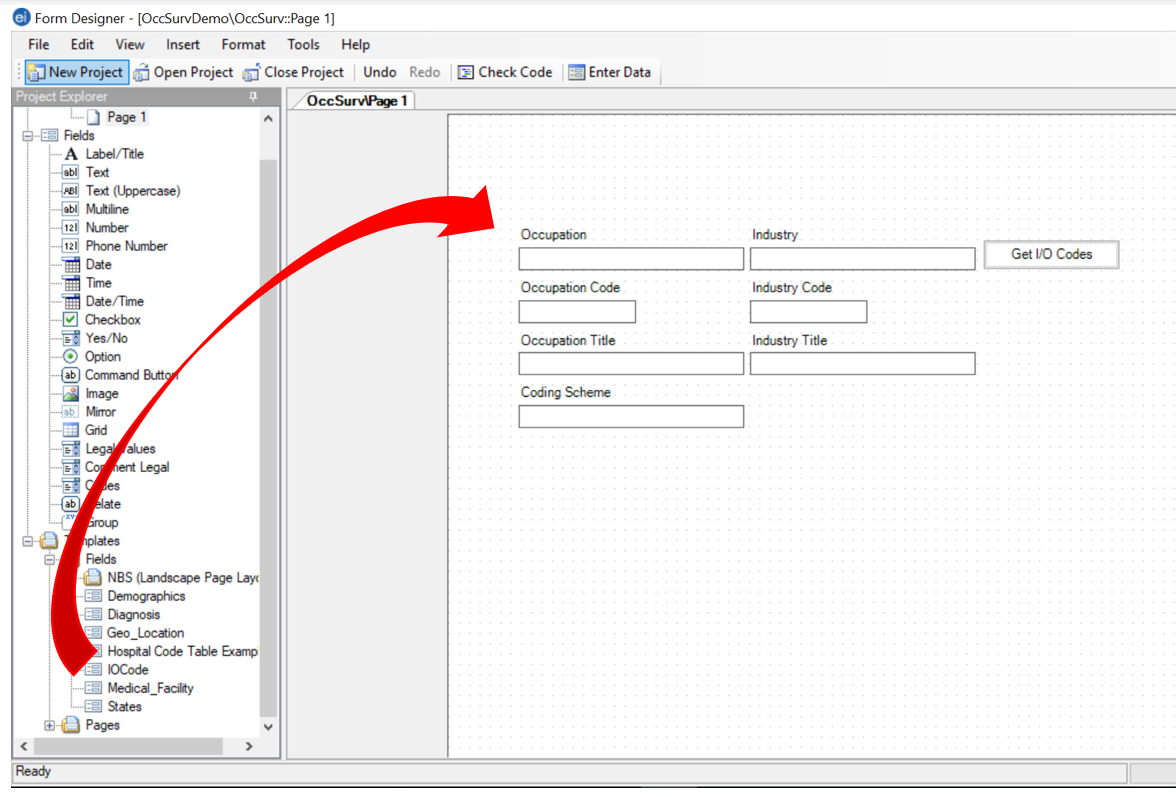Select the States template
This screenshot has height=797, width=1176.
pyautogui.click(x=124, y=706)
